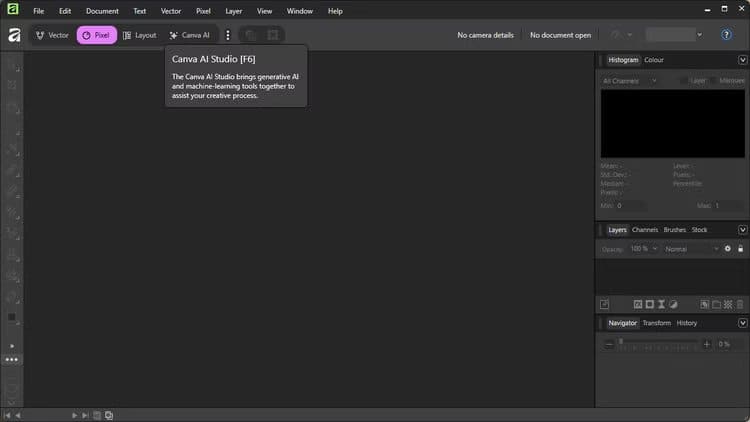Open the View menu
The height and width of the screenshot is (422, 750).
[x=265, y=11]
